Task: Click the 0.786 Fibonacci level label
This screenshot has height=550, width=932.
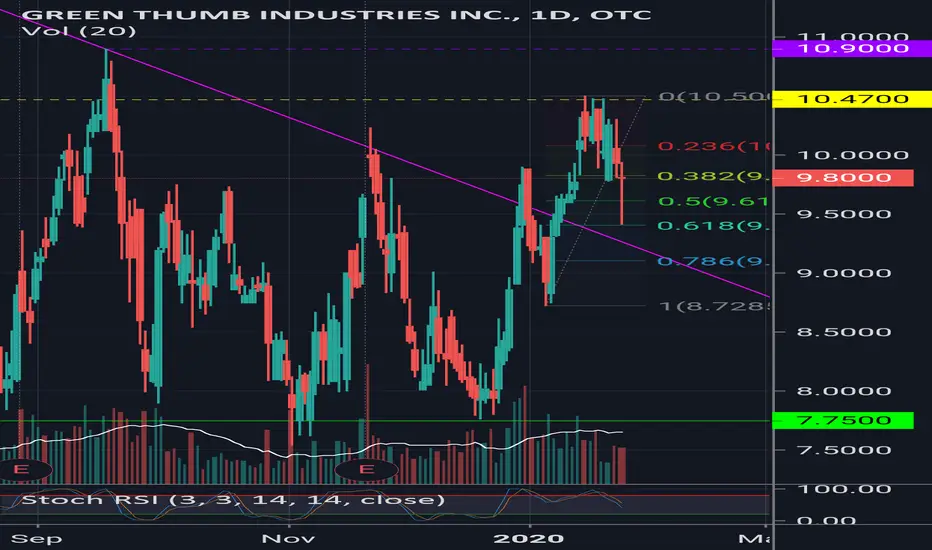Action: coord(713,262)
